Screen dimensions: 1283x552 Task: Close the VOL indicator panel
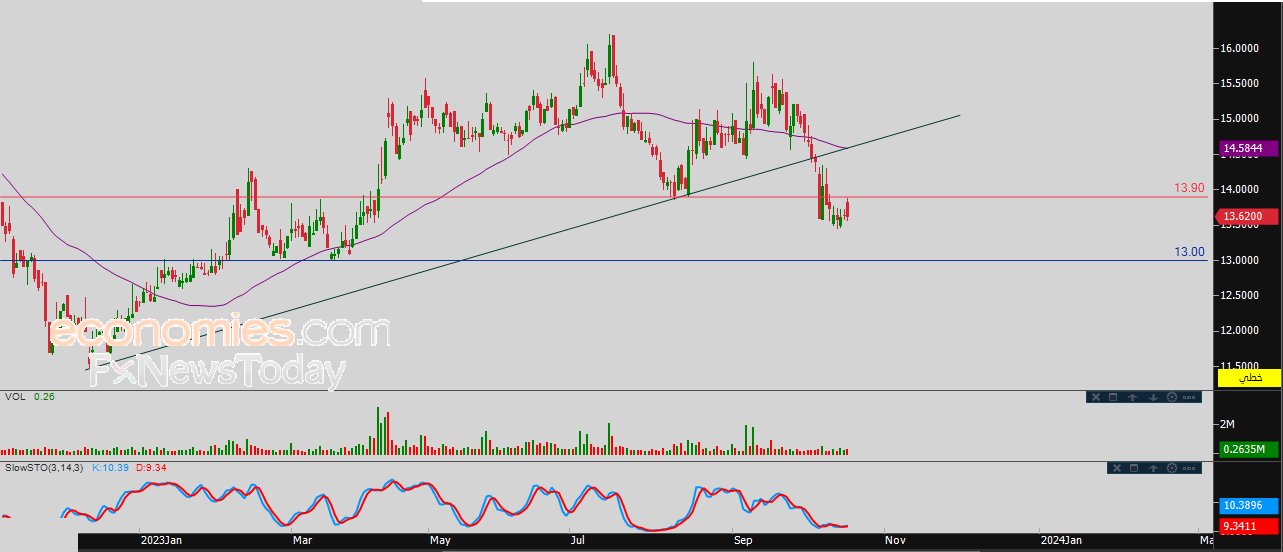[x=1096, y=397]
